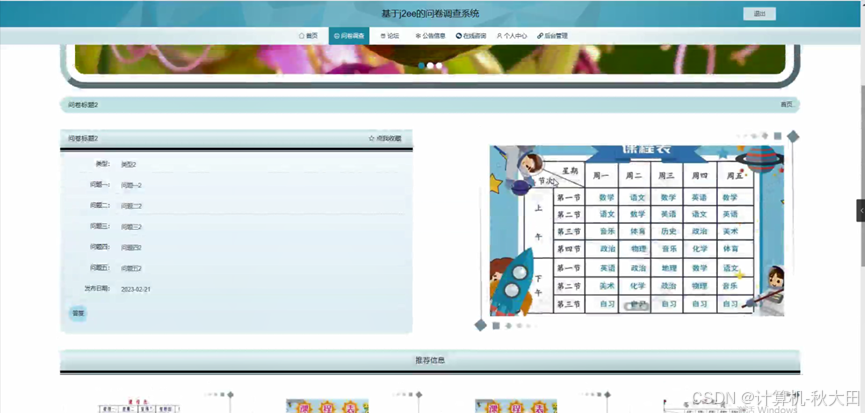
Task: Open the right-edge side panel arrow
Action: click(861, 211)
